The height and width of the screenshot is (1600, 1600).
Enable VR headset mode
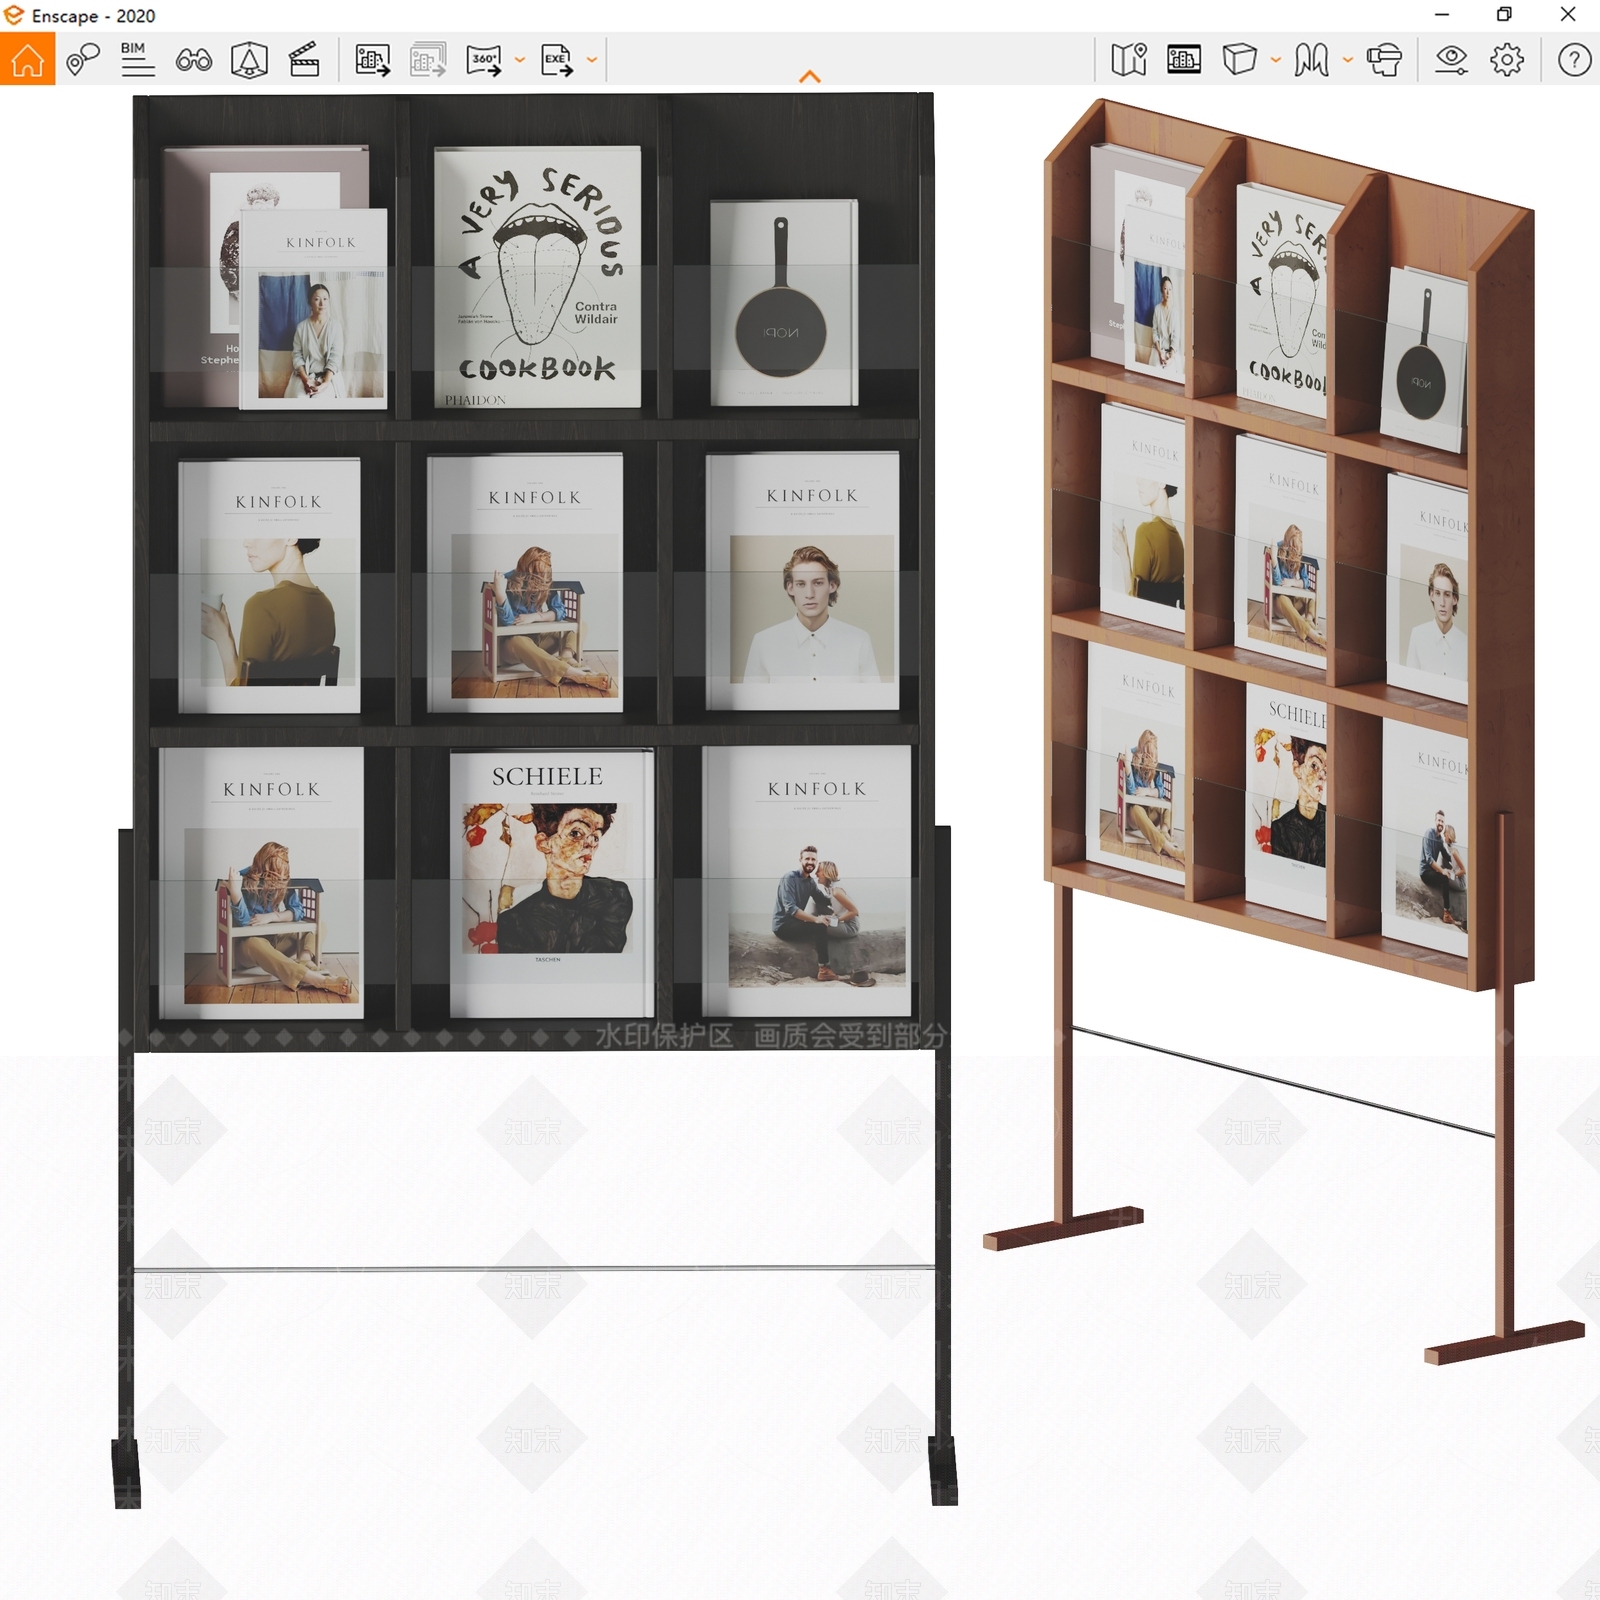click(x=1384, y=60)
